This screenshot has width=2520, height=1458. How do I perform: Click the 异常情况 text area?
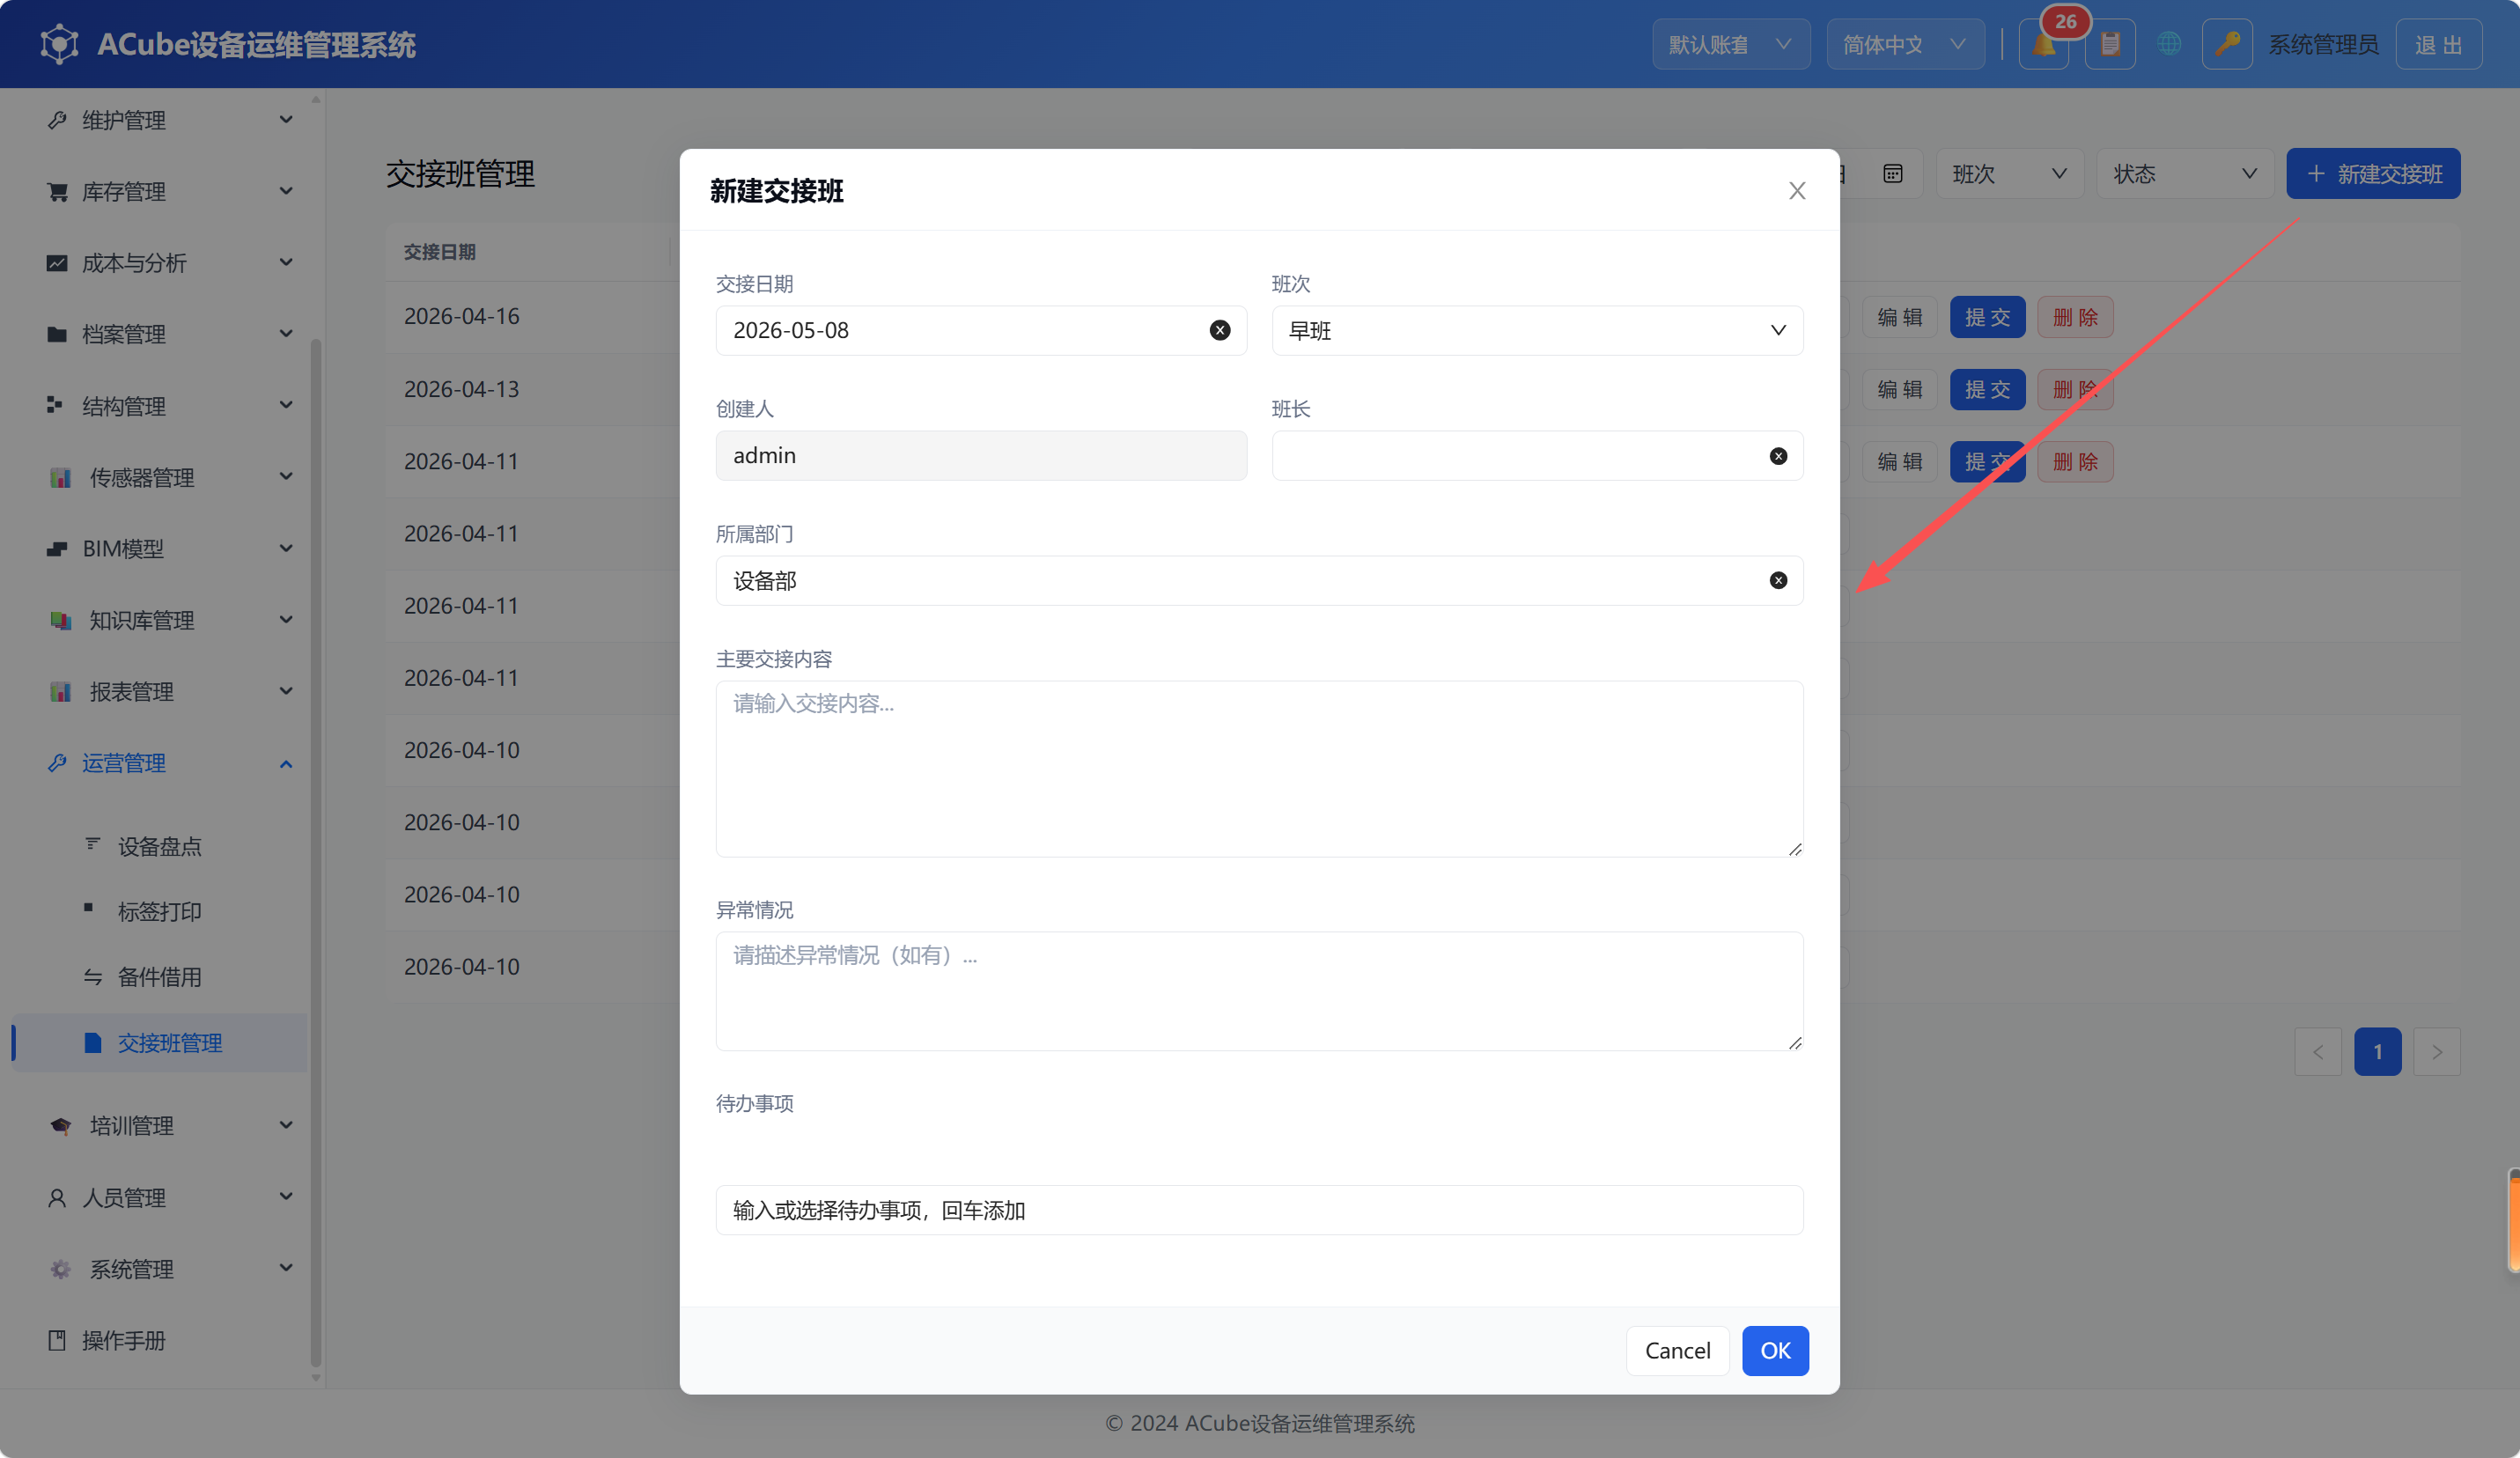[x=1259, y=991]
